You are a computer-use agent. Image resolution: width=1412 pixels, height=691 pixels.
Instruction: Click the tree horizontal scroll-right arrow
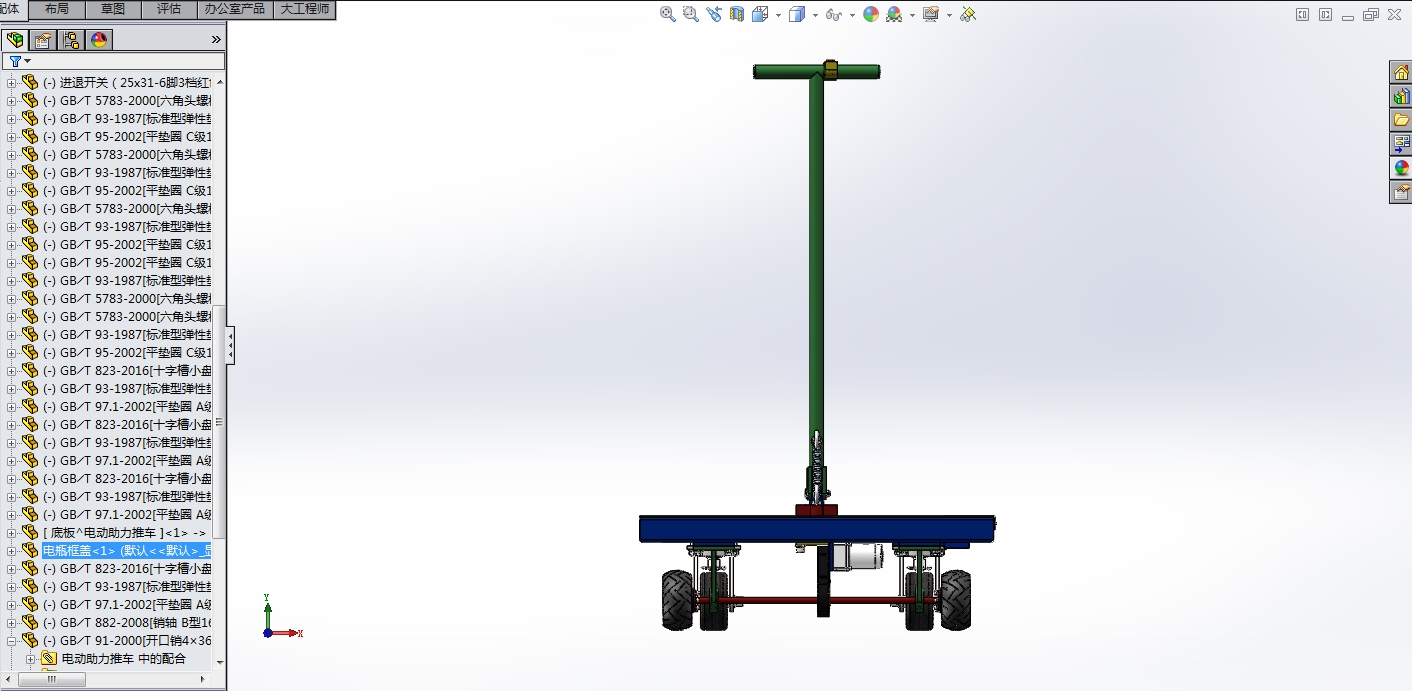pyautogui.click(x=204, y=679)
